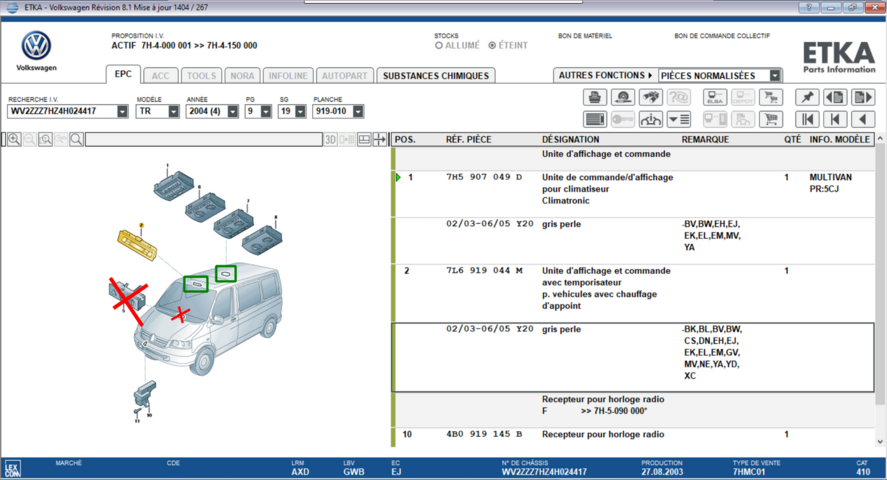887x480 pixels.
Task: Click the BON DE MATÉRIEL label
Action: [x=585, y=36]
